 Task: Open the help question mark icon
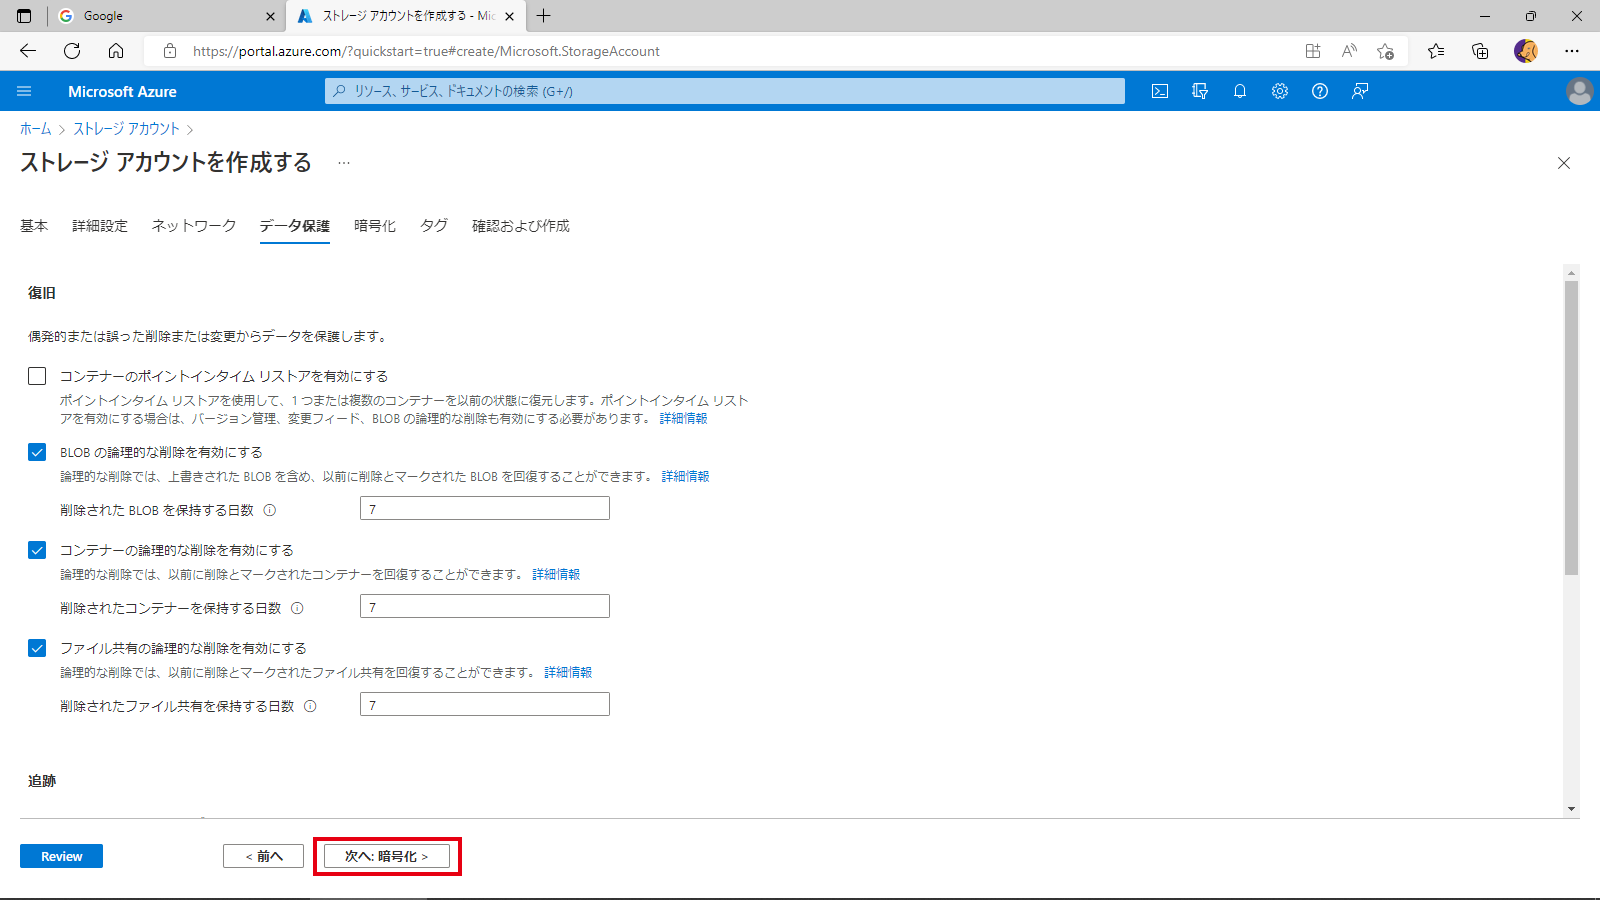pyautogui.click(x=1320, y=91)
